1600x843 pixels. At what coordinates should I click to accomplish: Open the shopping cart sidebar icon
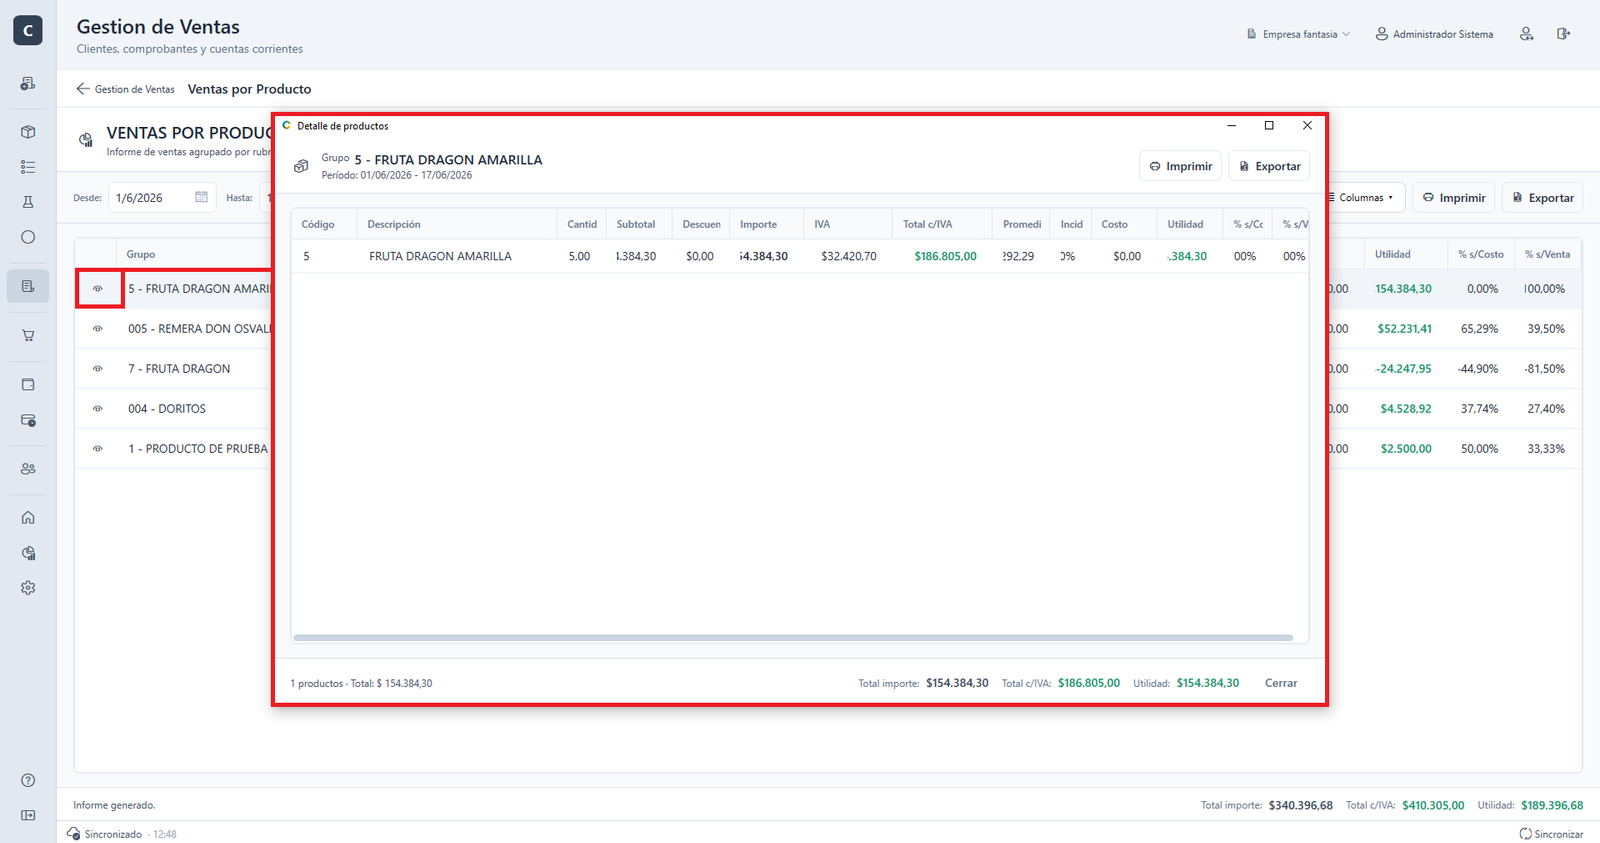28,335
